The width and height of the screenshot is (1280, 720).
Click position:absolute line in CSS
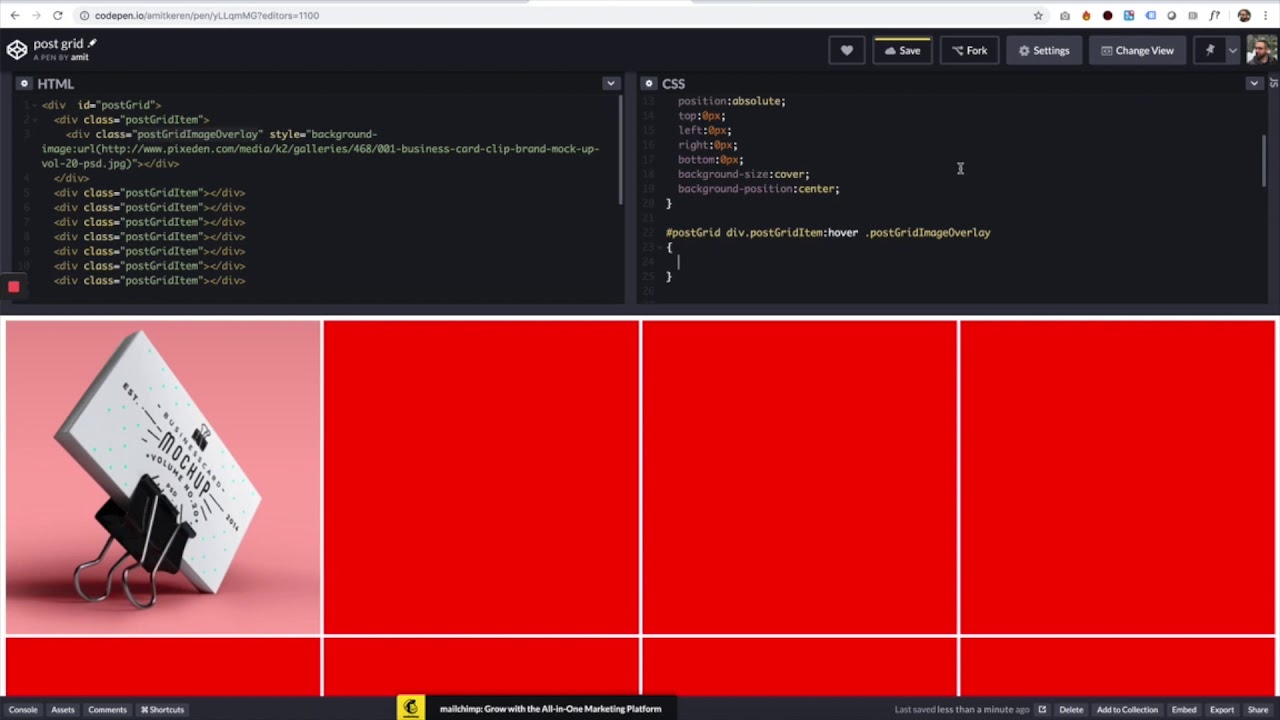point(732,101)
